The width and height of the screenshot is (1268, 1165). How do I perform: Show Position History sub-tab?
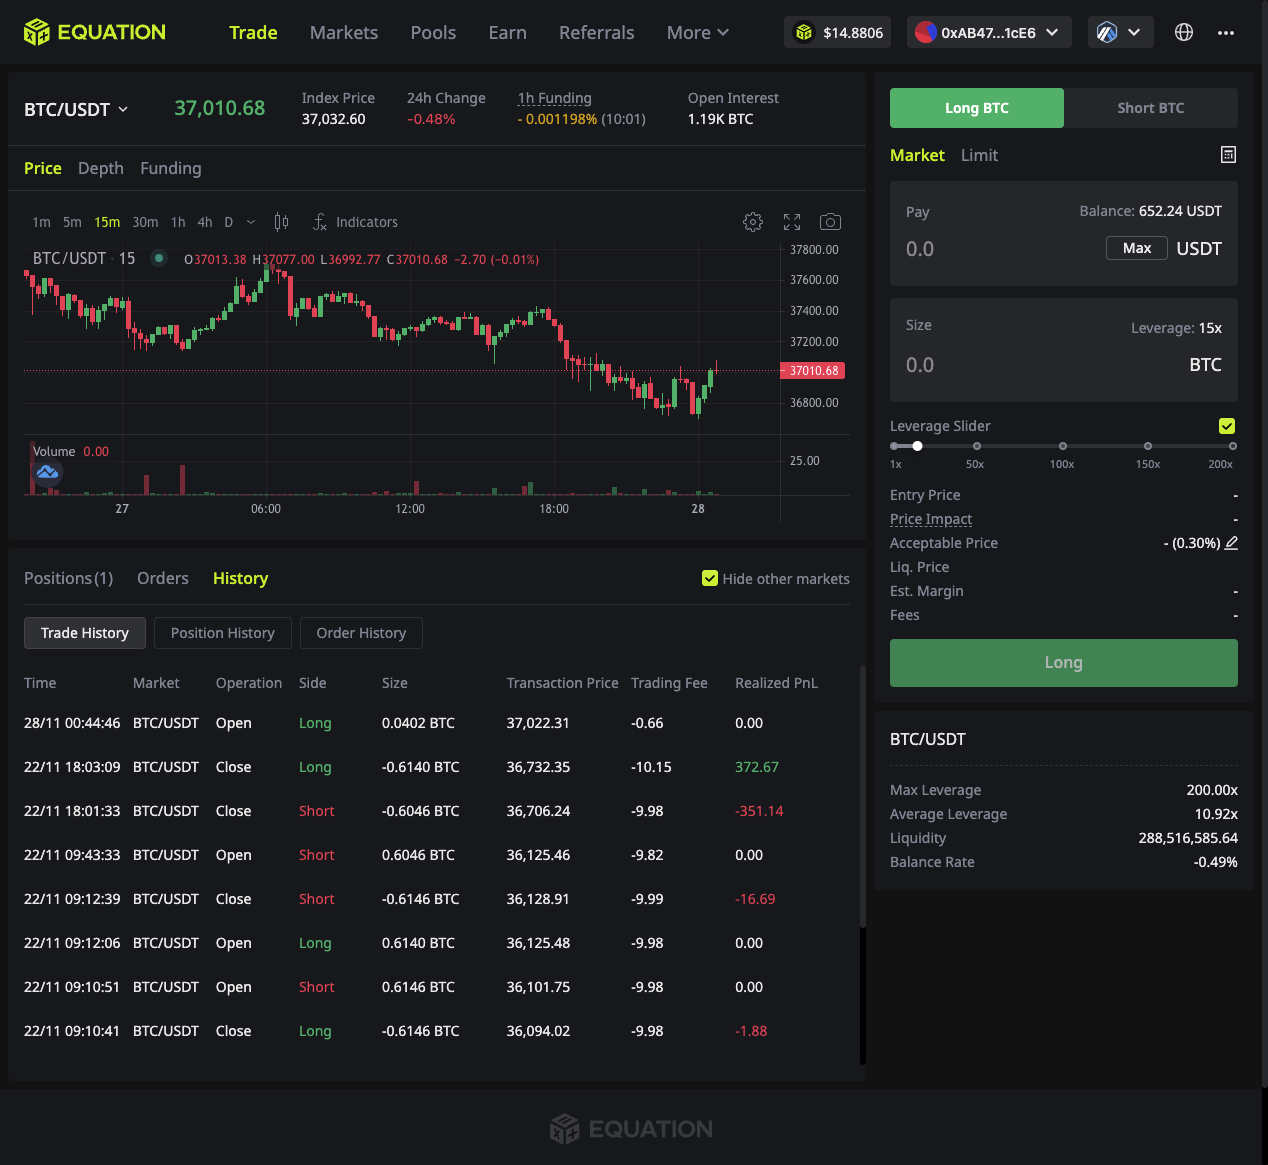coord(223,633)
